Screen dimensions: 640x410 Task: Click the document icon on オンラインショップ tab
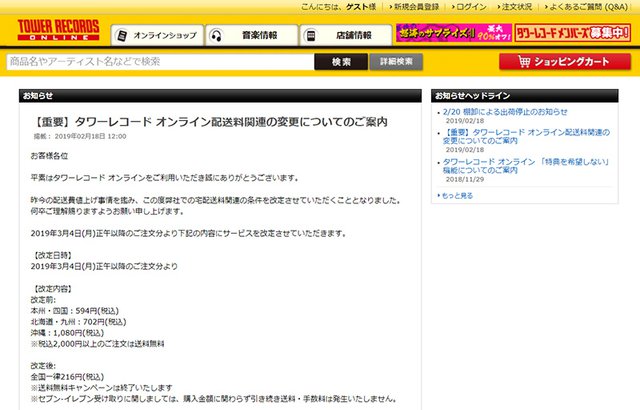pos(122,36)
